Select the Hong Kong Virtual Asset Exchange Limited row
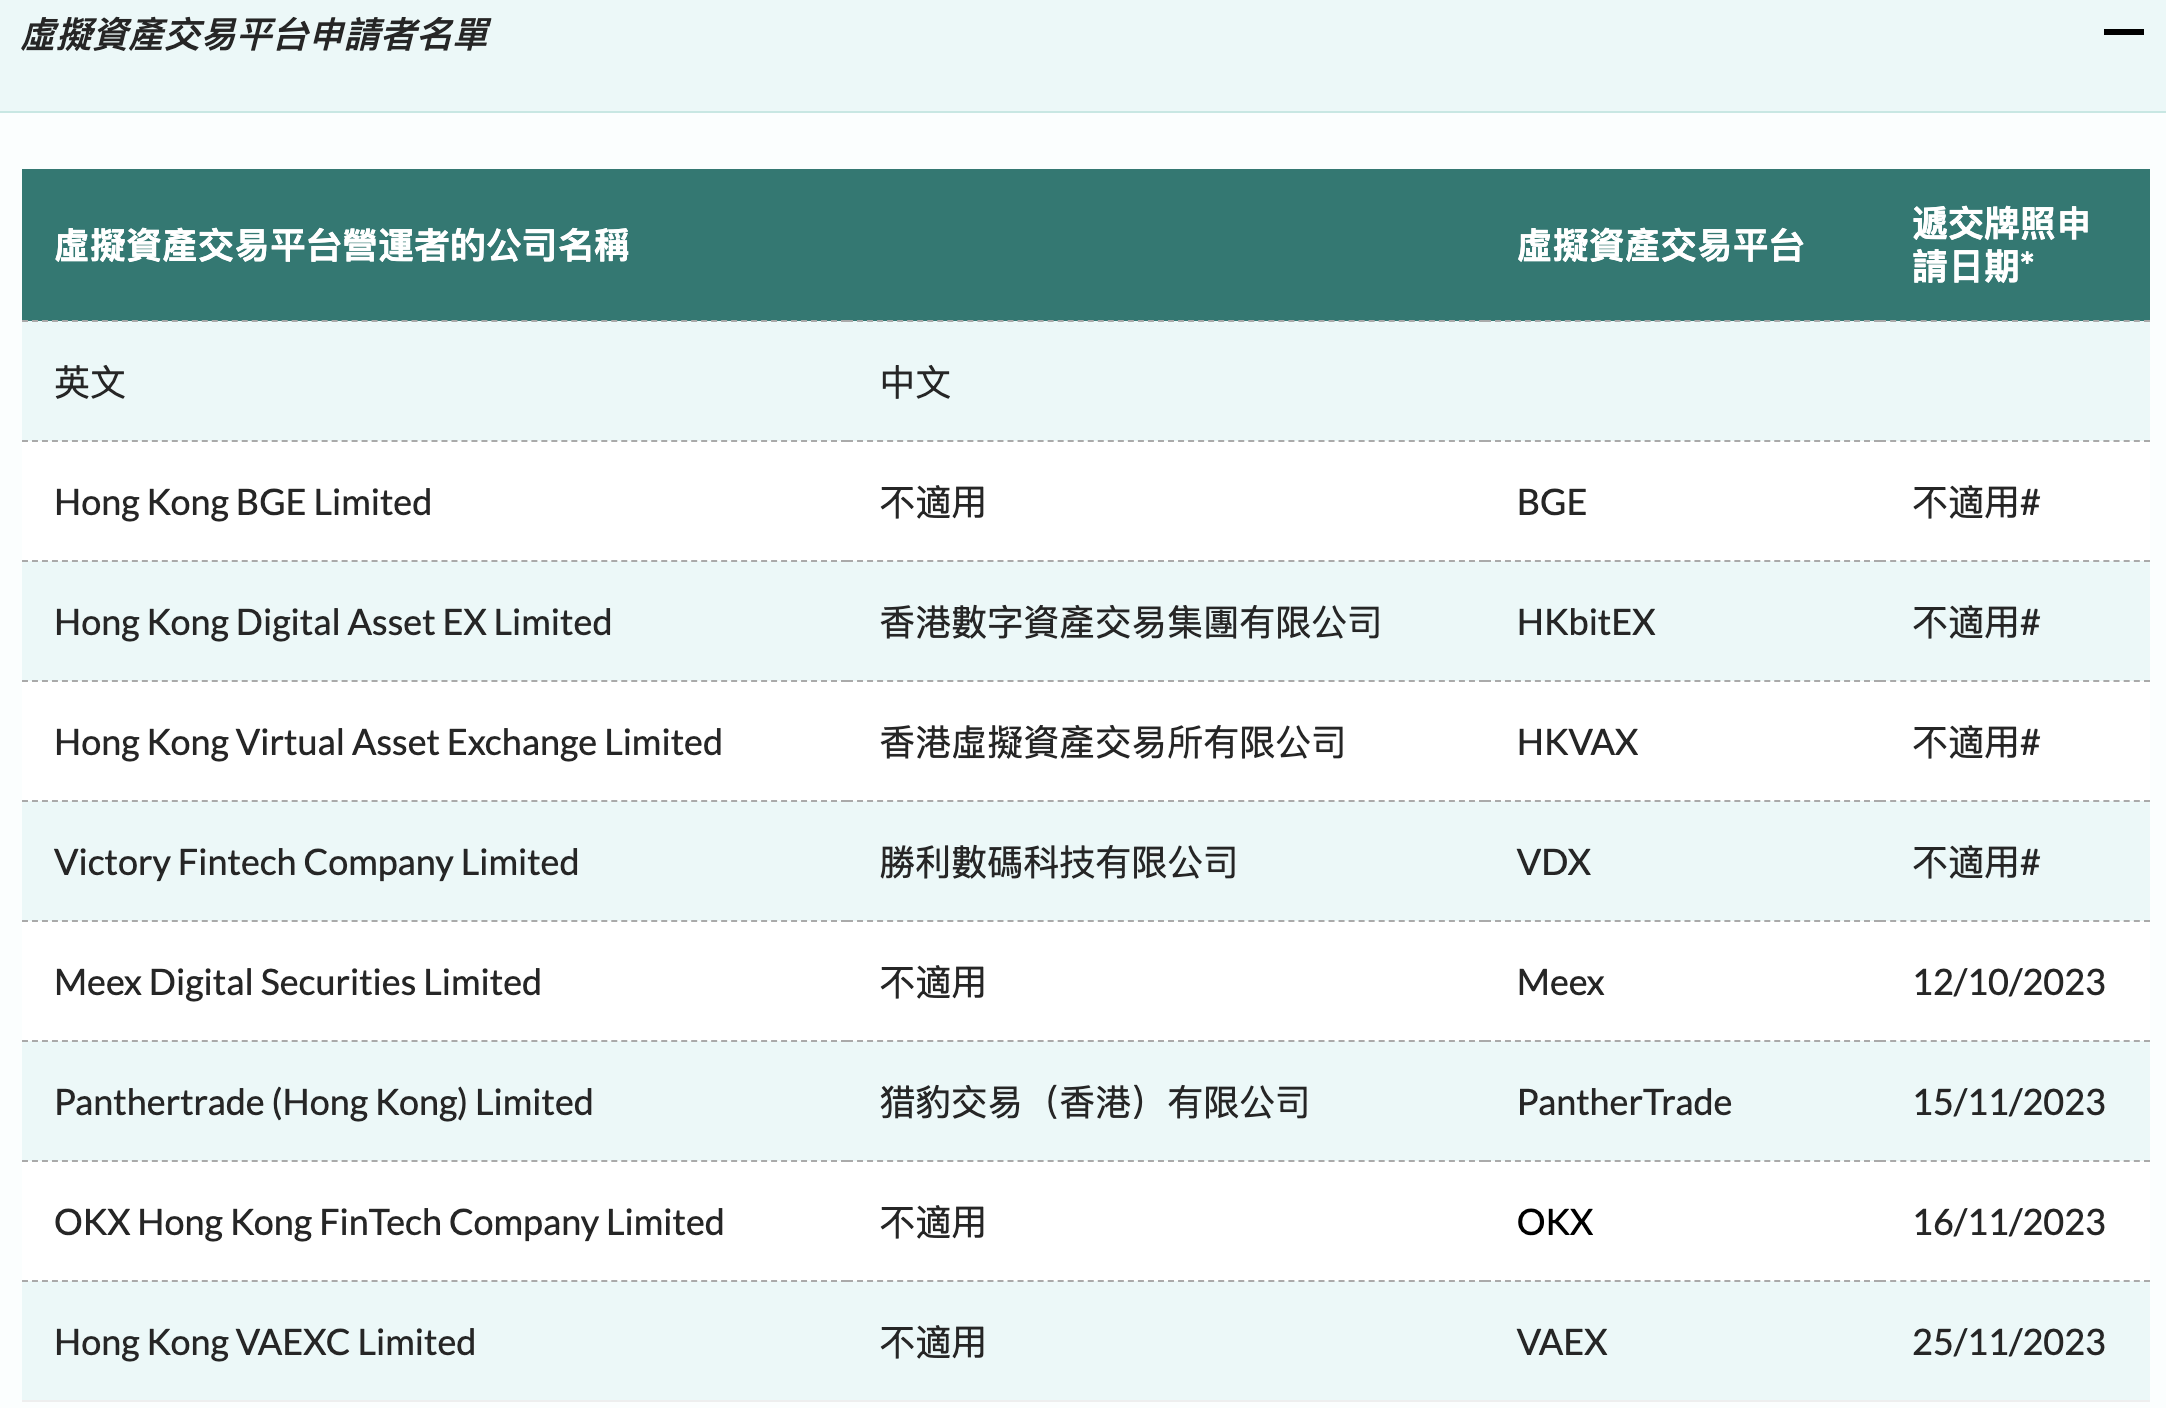 pyautogui.click(x=388, y=742)
